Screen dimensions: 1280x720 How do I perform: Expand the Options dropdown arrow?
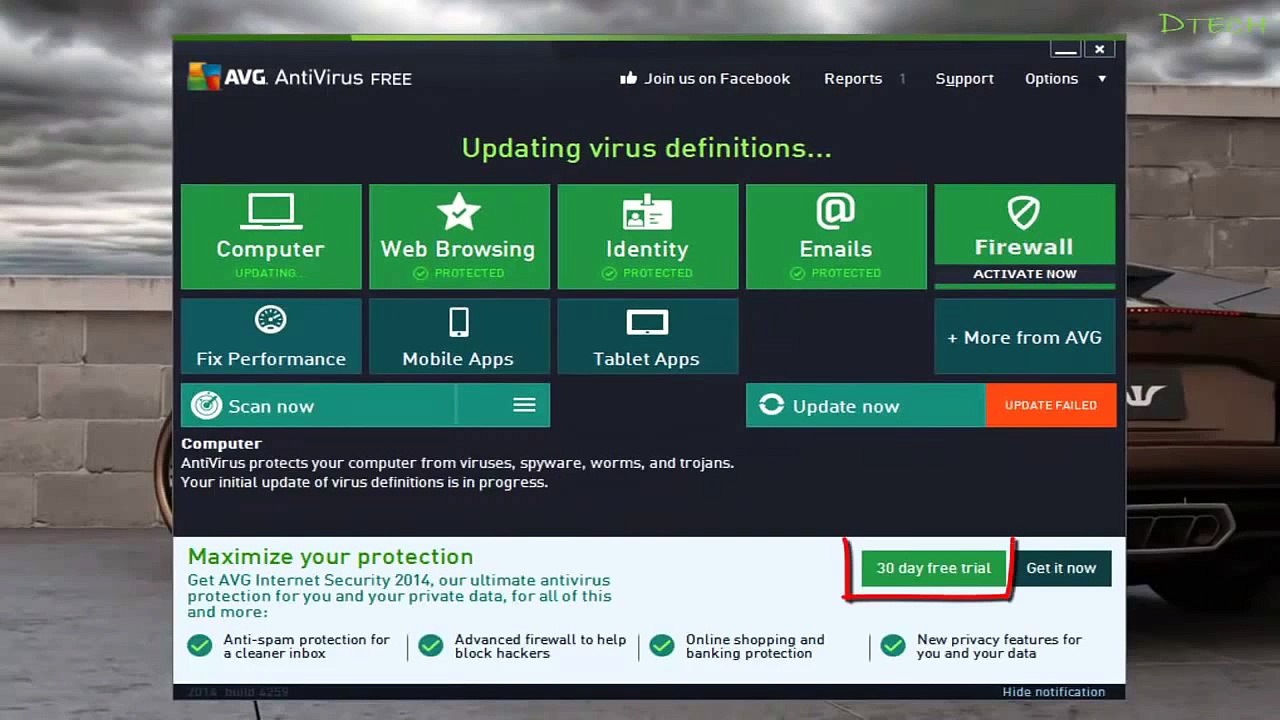(x=1102, y=78)
